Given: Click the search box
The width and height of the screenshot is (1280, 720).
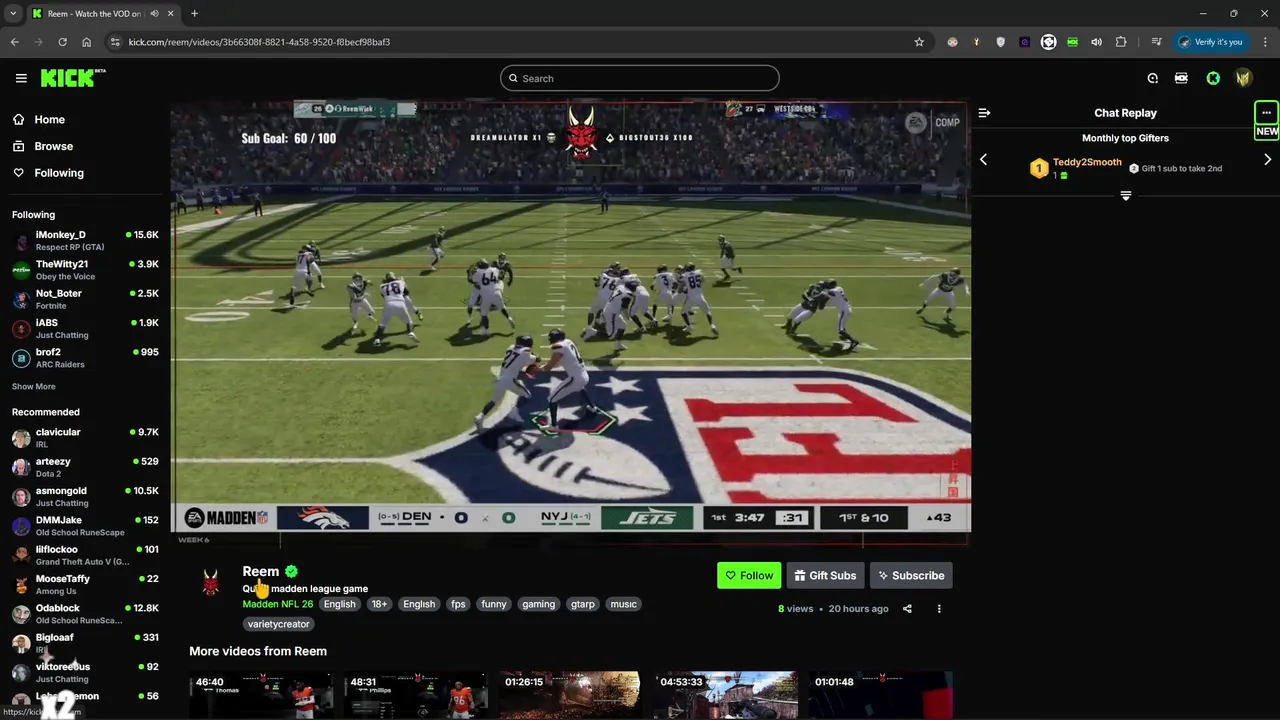Looking at the screenshot, I should 640,78.
